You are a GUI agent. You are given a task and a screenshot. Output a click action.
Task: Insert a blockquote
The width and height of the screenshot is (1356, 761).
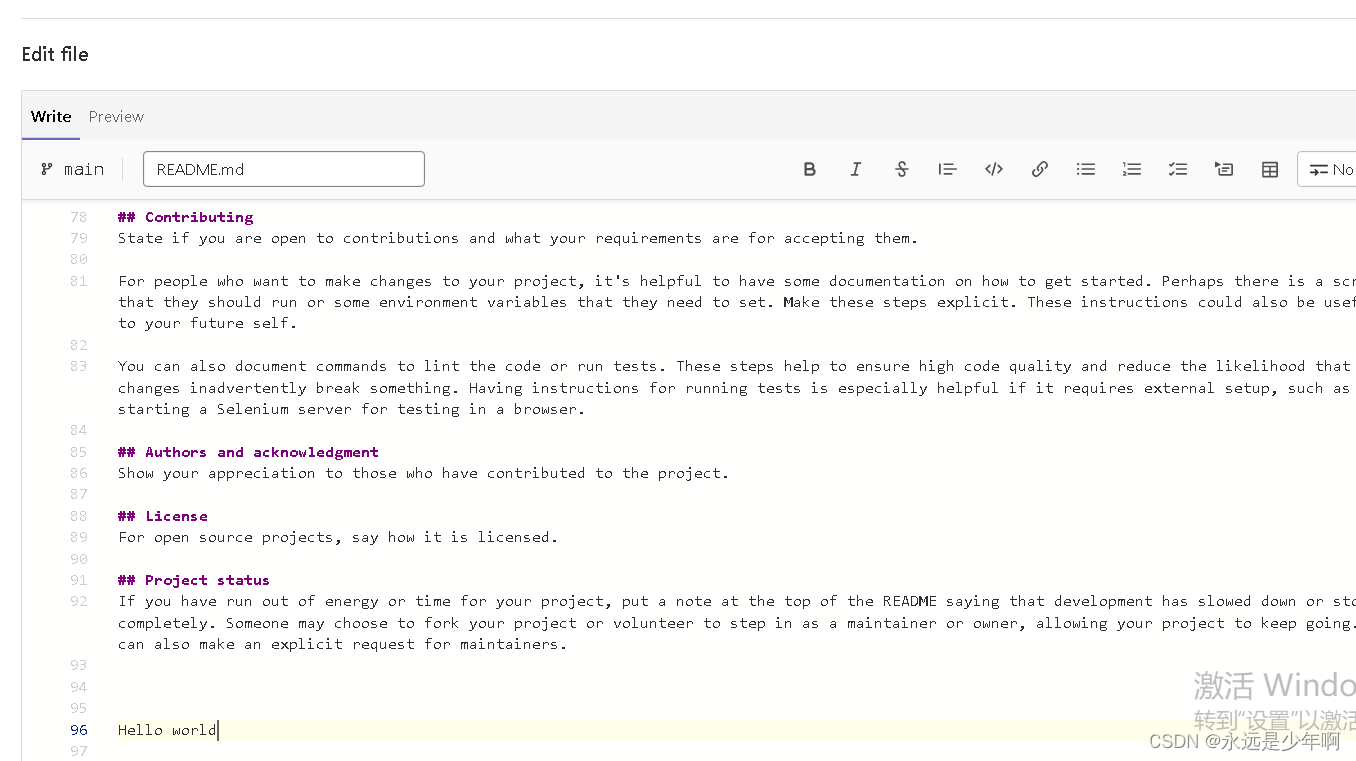[x=948, y=169]
